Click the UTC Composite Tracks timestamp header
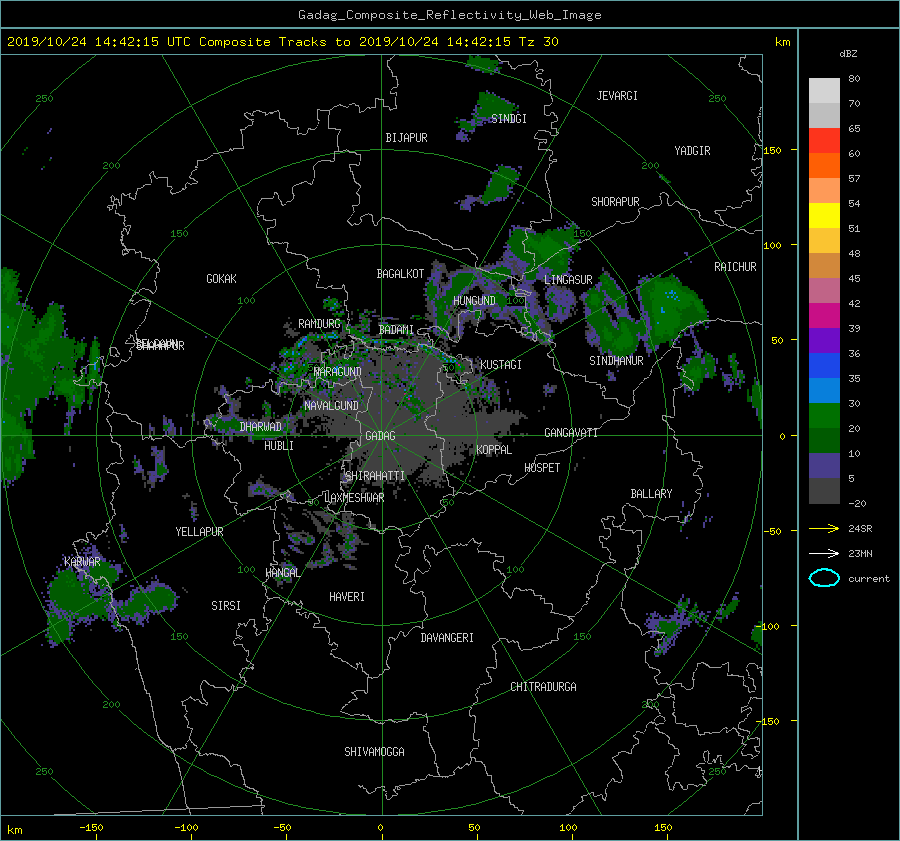The width and height of the screenshot is (900, 841). (x=282, y=42)
